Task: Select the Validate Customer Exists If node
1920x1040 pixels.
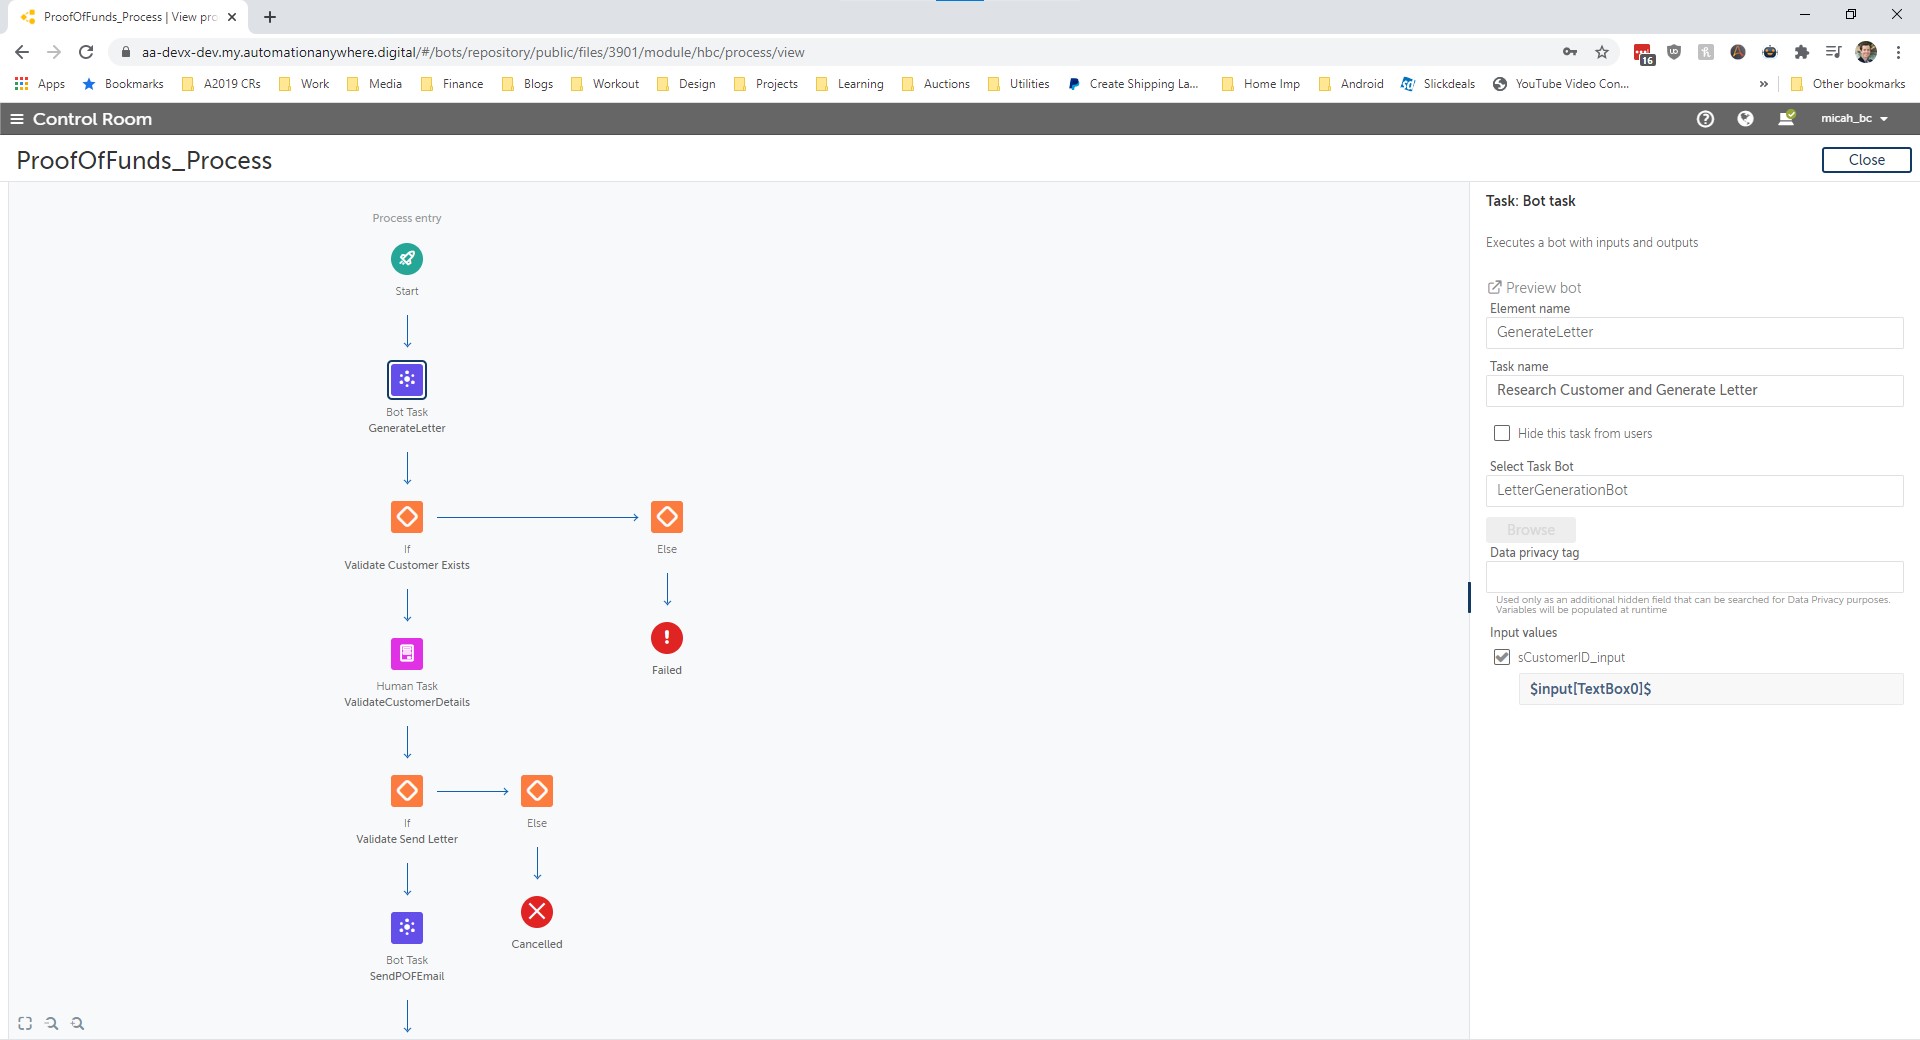Action: 407,517
